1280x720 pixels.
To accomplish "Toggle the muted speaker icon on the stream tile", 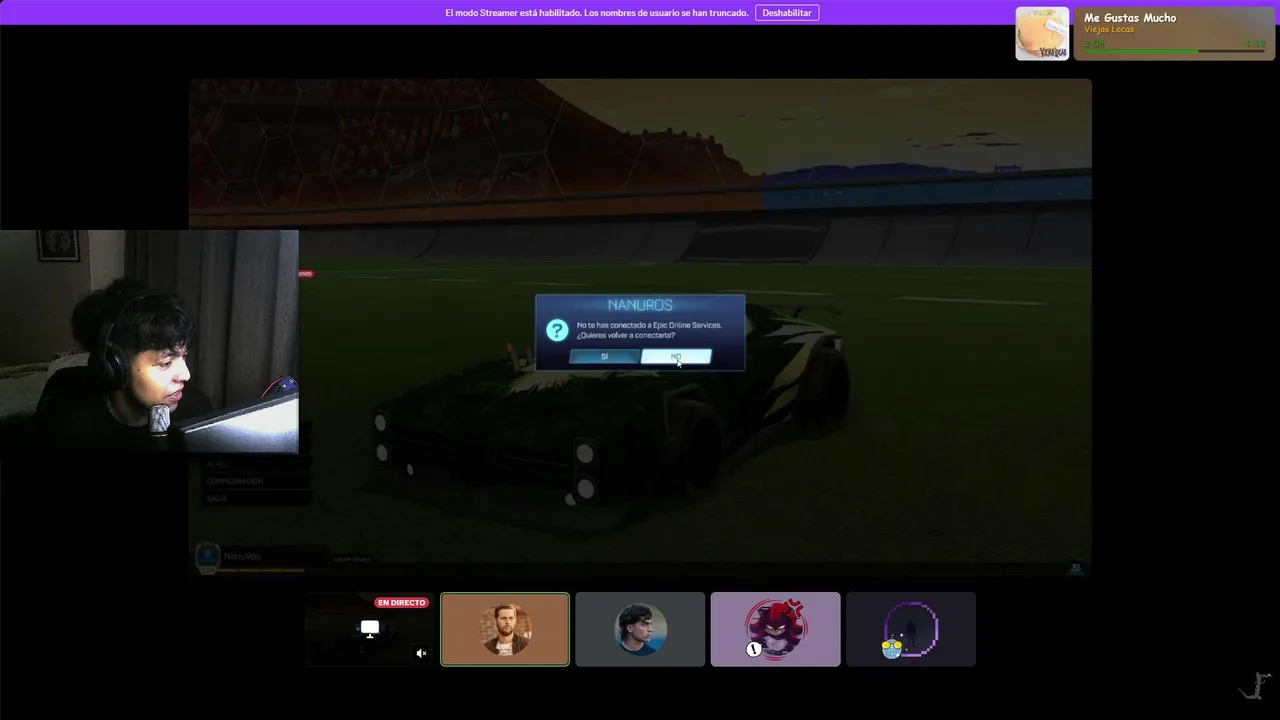I will pos(421,653).
